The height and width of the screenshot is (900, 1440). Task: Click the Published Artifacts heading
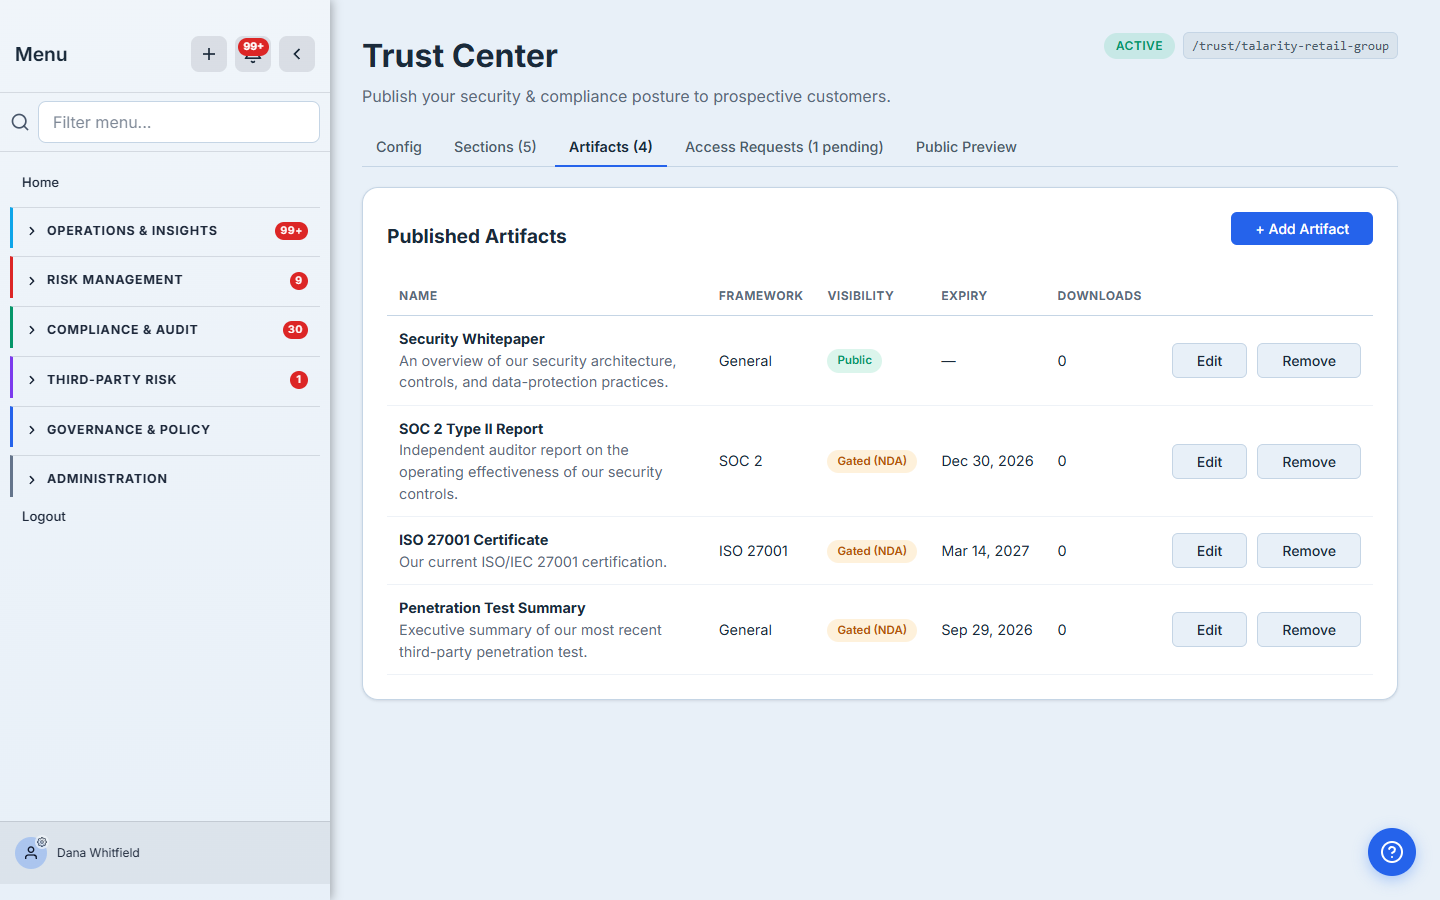pyautogui.click(x=477, y=236)
